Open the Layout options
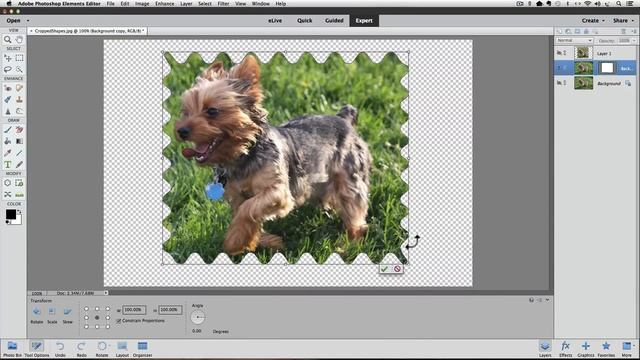The image size is (640, 360). (x=122, y=349)
